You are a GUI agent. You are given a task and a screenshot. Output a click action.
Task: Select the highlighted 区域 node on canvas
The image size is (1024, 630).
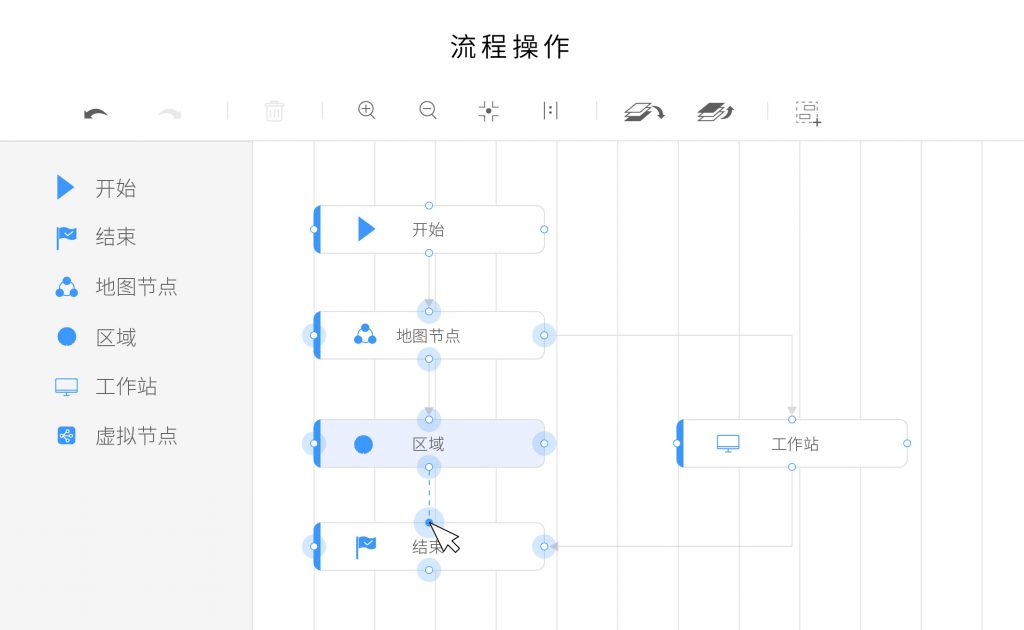click(x=429, y=443)
